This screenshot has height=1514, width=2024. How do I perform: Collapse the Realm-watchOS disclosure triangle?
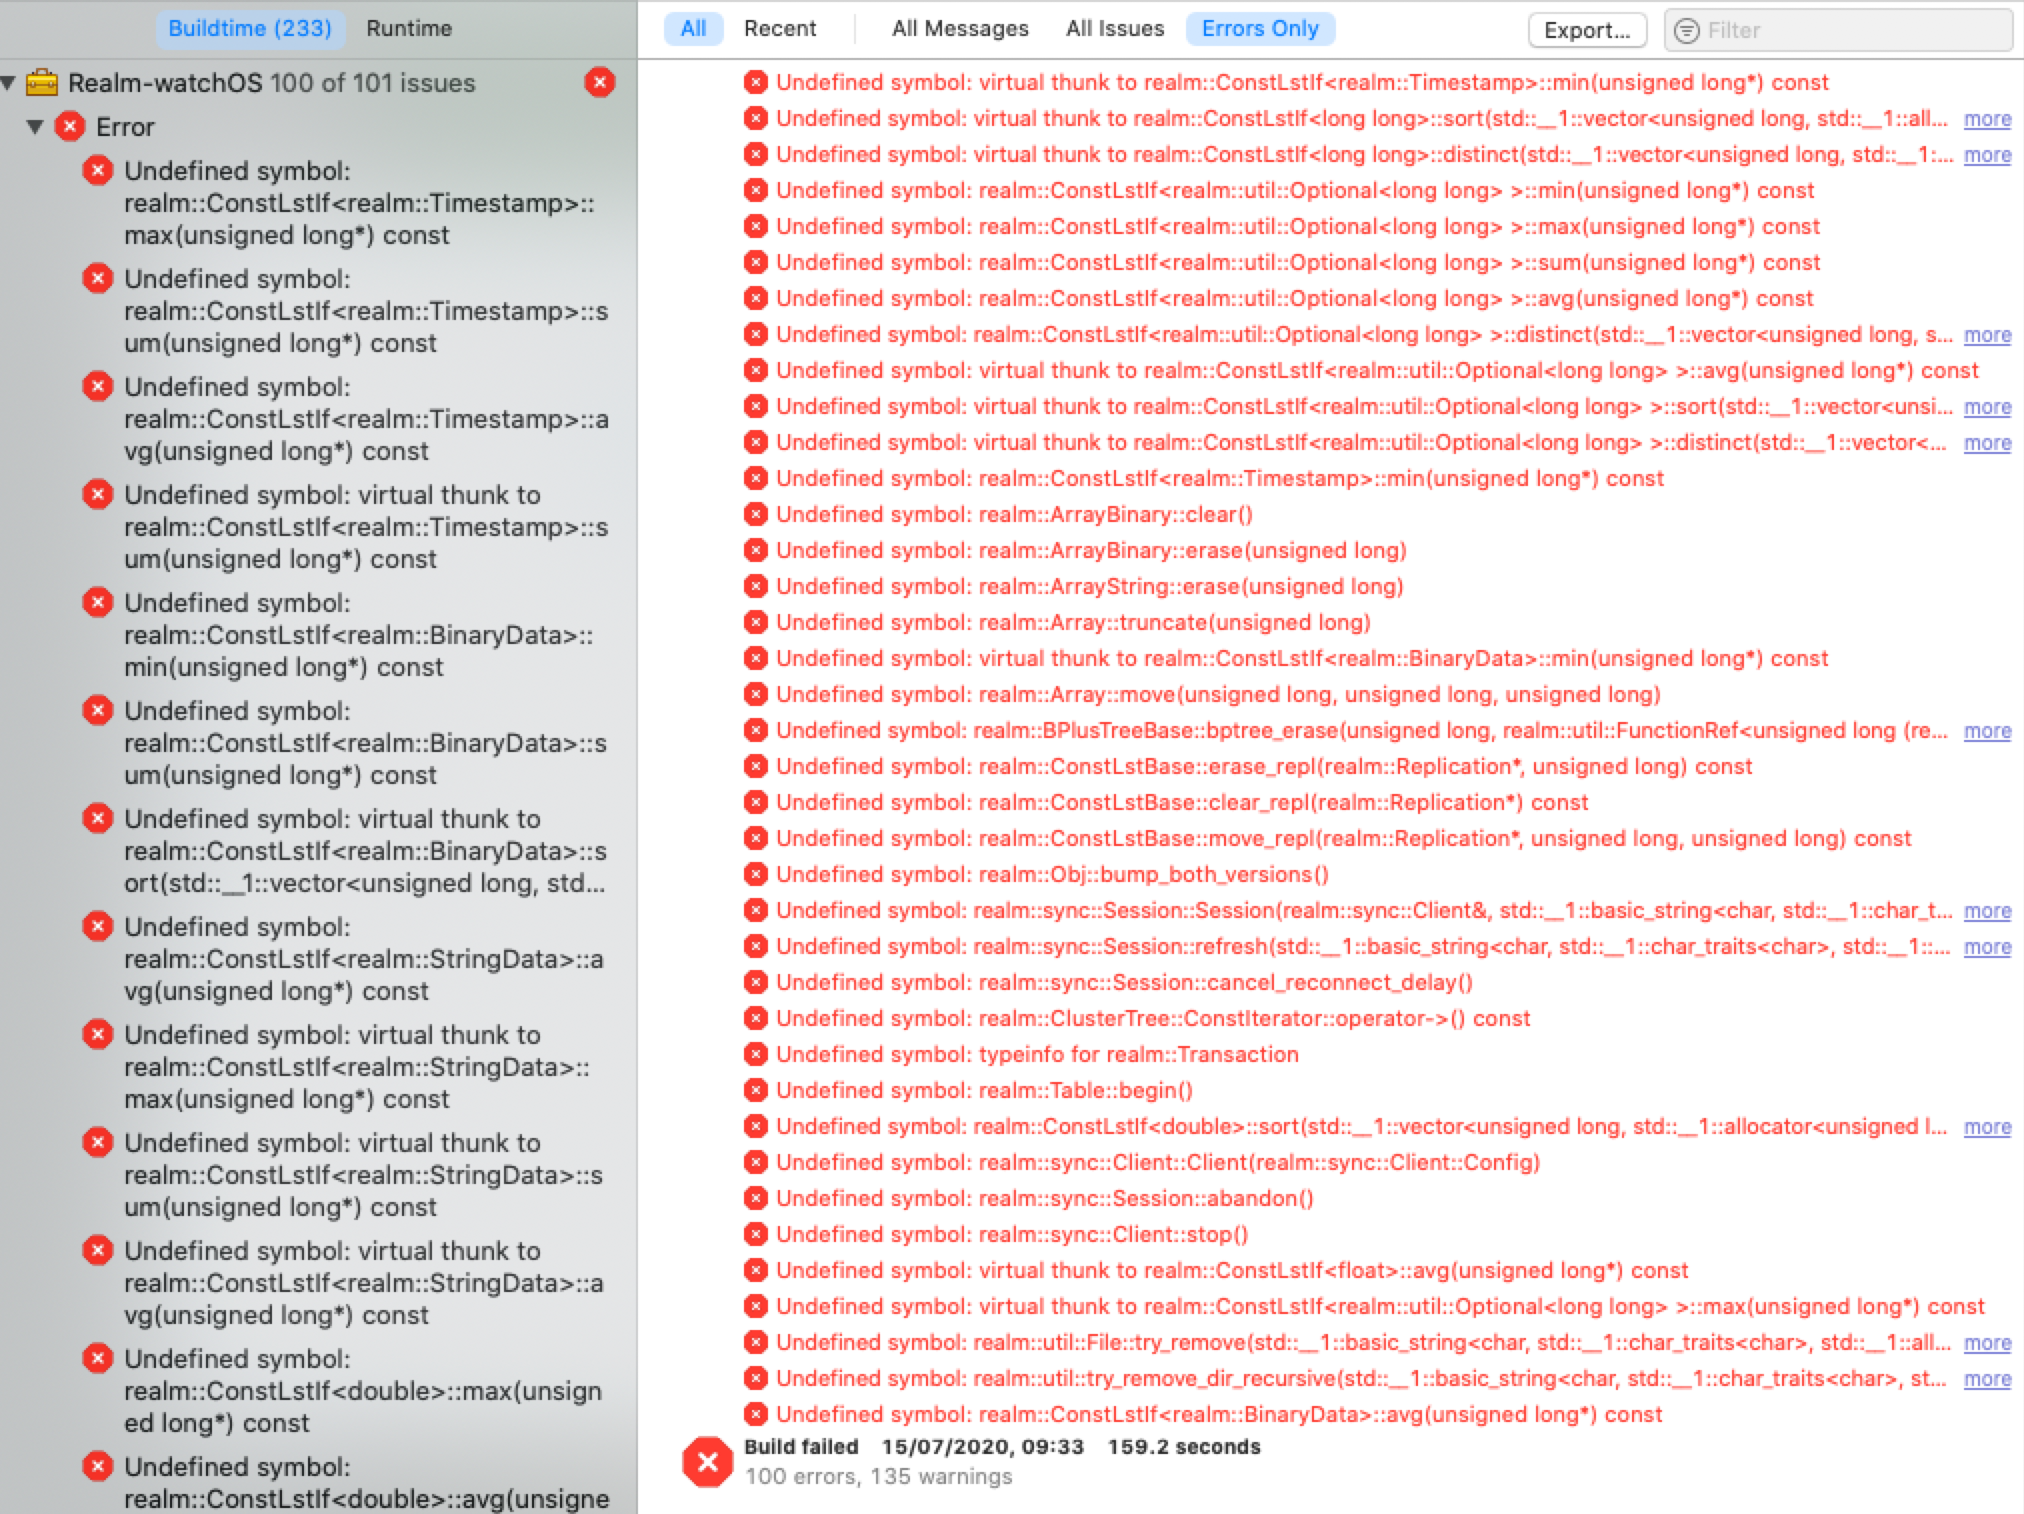tap(9, 83)
